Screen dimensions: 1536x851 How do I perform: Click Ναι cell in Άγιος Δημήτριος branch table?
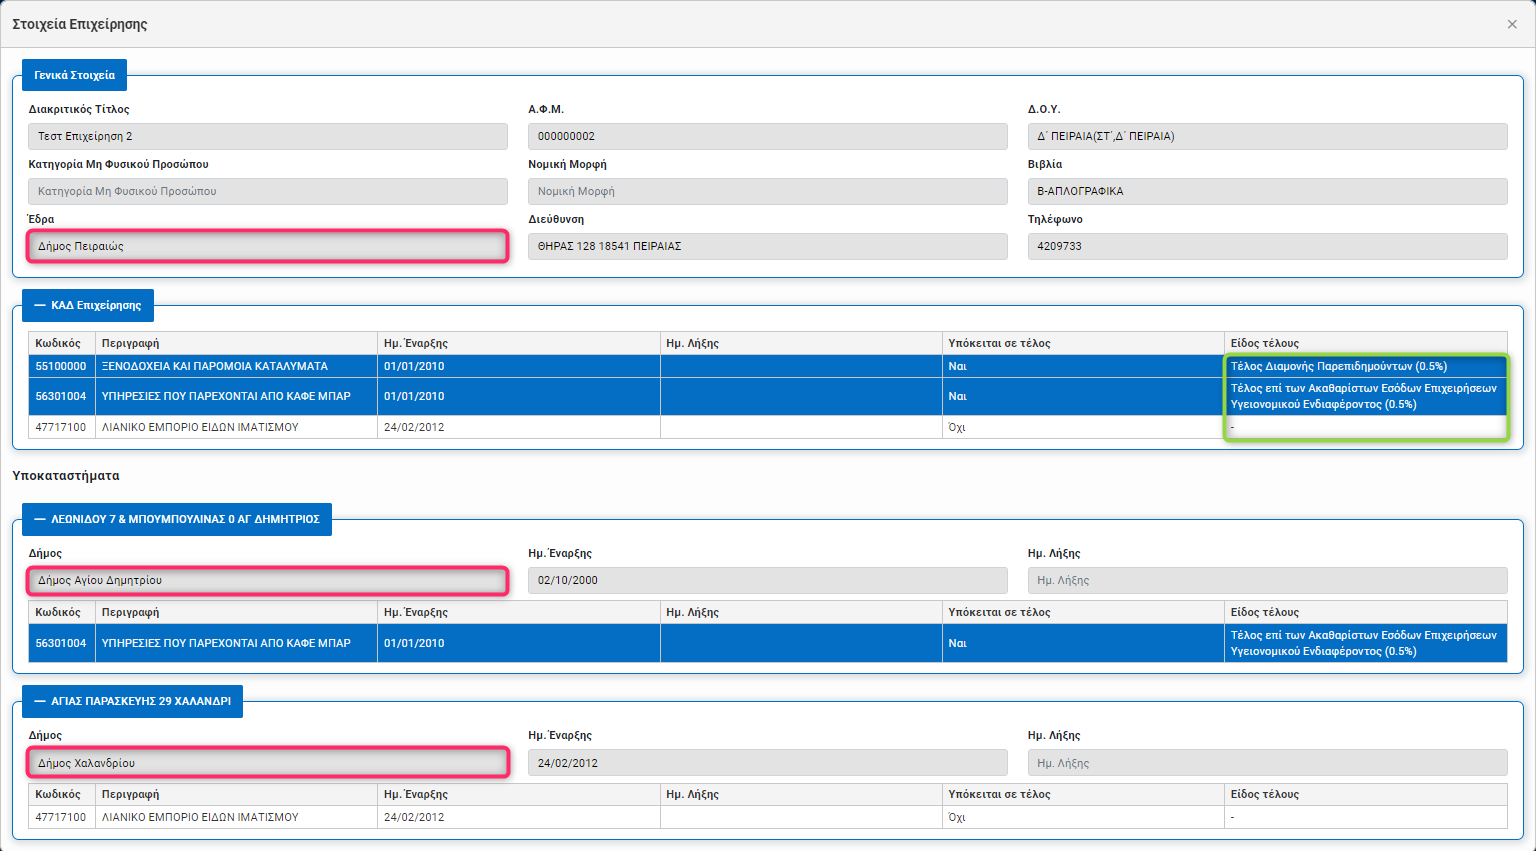click(x=1083, y=643)
